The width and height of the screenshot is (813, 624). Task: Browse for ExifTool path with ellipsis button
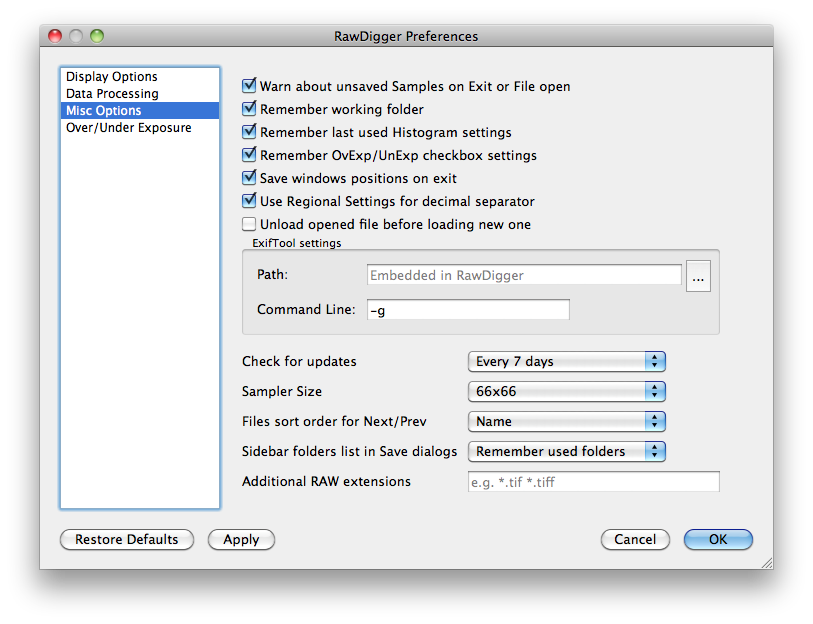(698, 276)
